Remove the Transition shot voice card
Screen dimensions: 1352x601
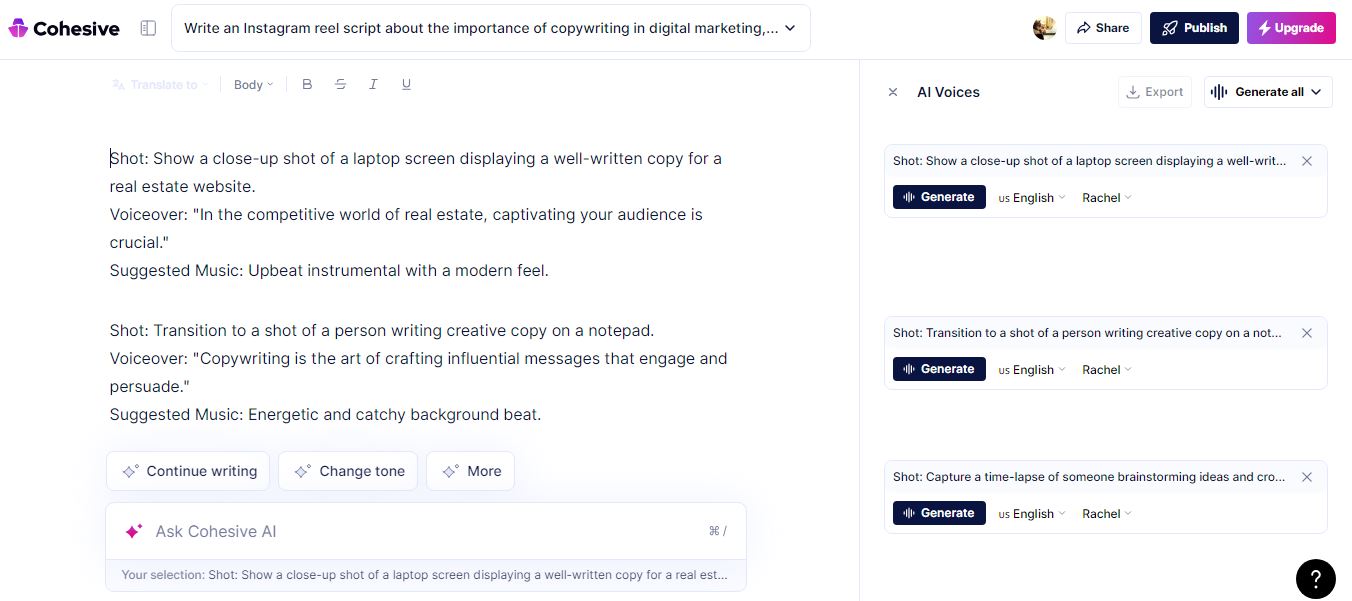coord(1307,333)
